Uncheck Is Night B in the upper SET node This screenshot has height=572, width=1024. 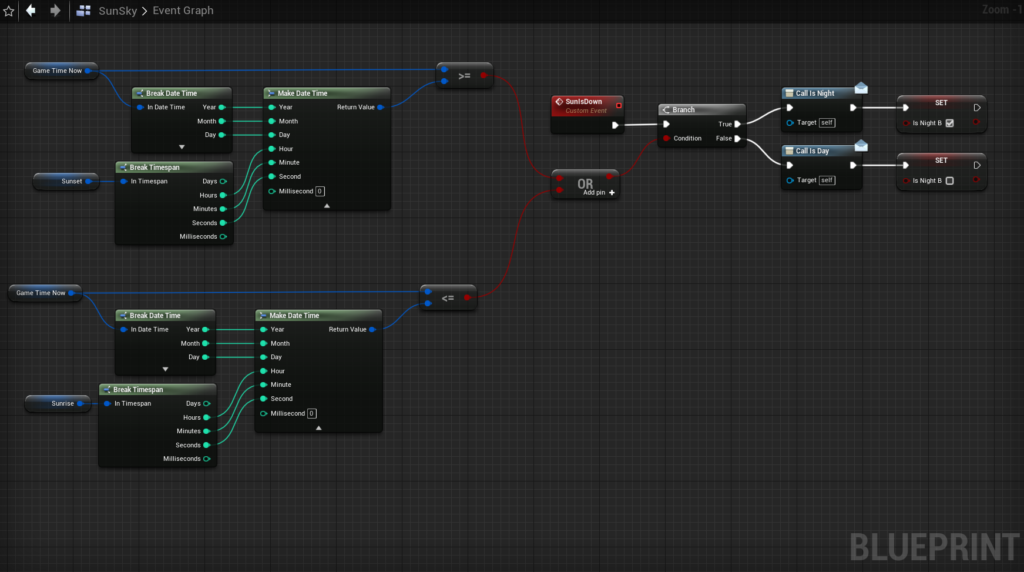(950, 123)
